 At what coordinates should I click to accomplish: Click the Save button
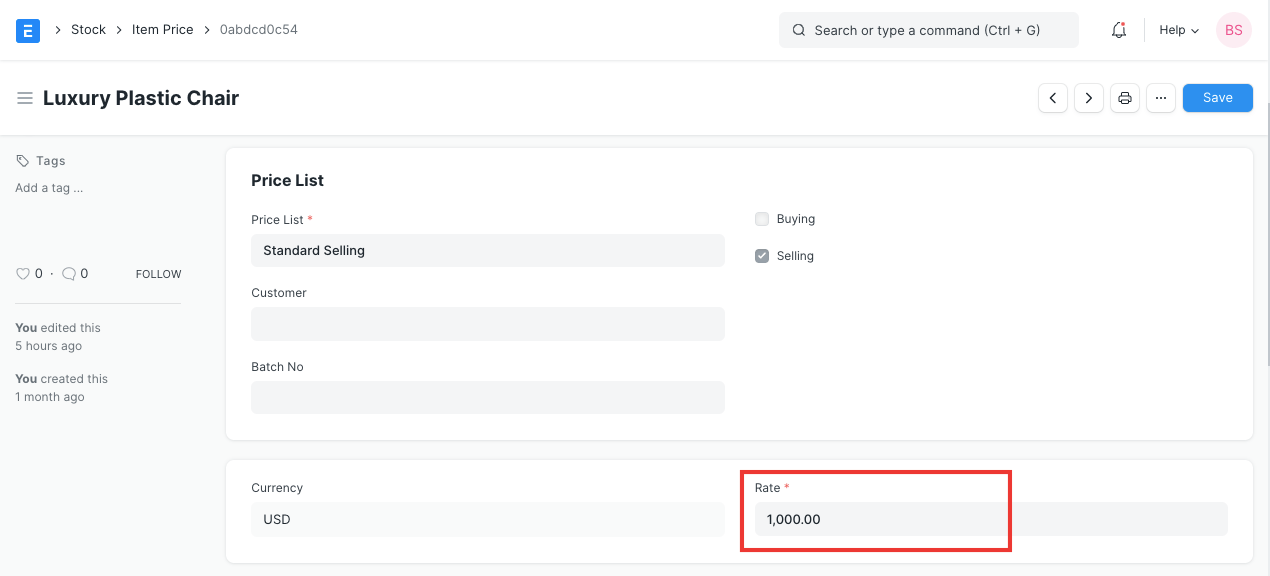coord(1217,97)
